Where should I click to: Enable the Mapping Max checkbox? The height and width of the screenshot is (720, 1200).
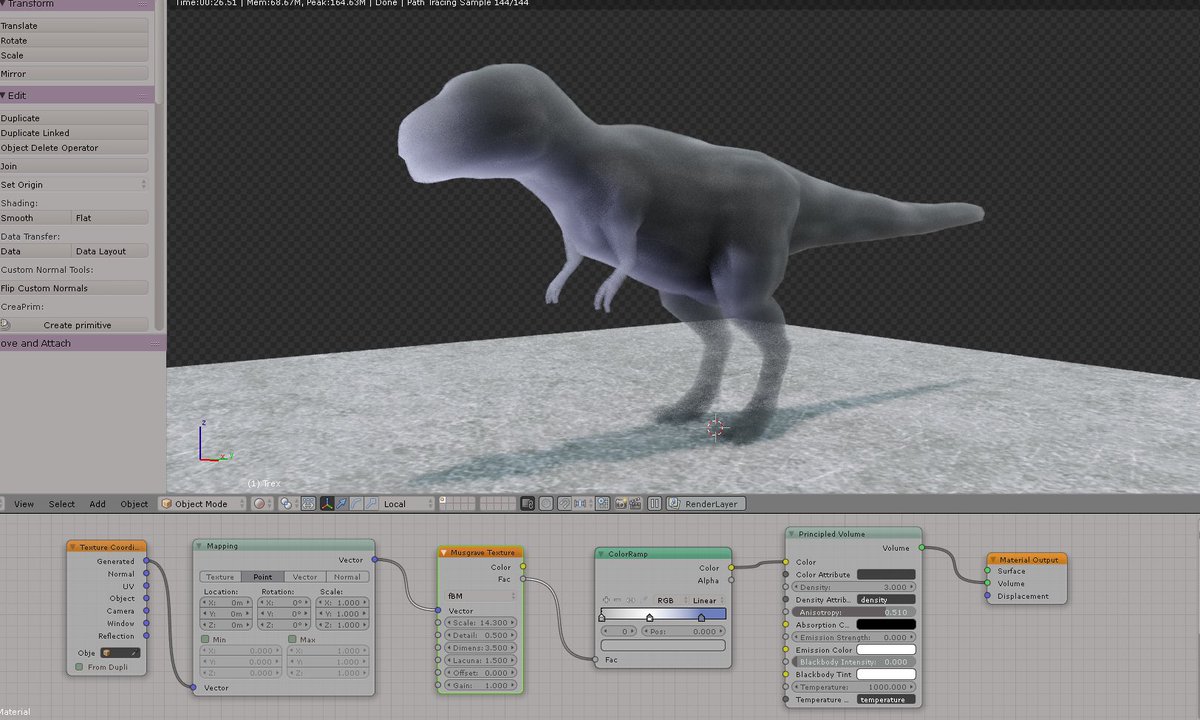[x=293, y=638]
